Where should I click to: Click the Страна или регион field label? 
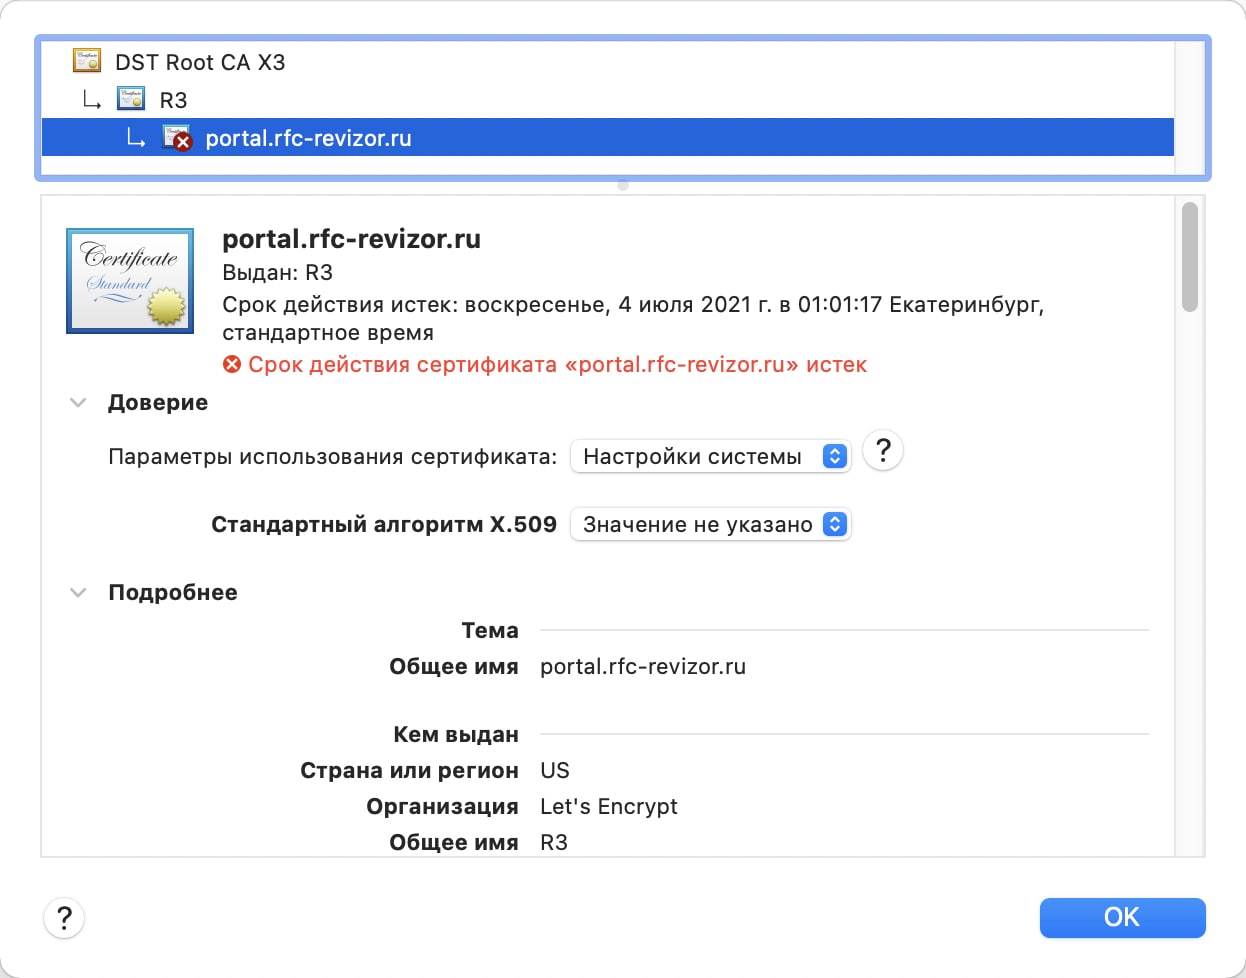click(x=409, y=770)
